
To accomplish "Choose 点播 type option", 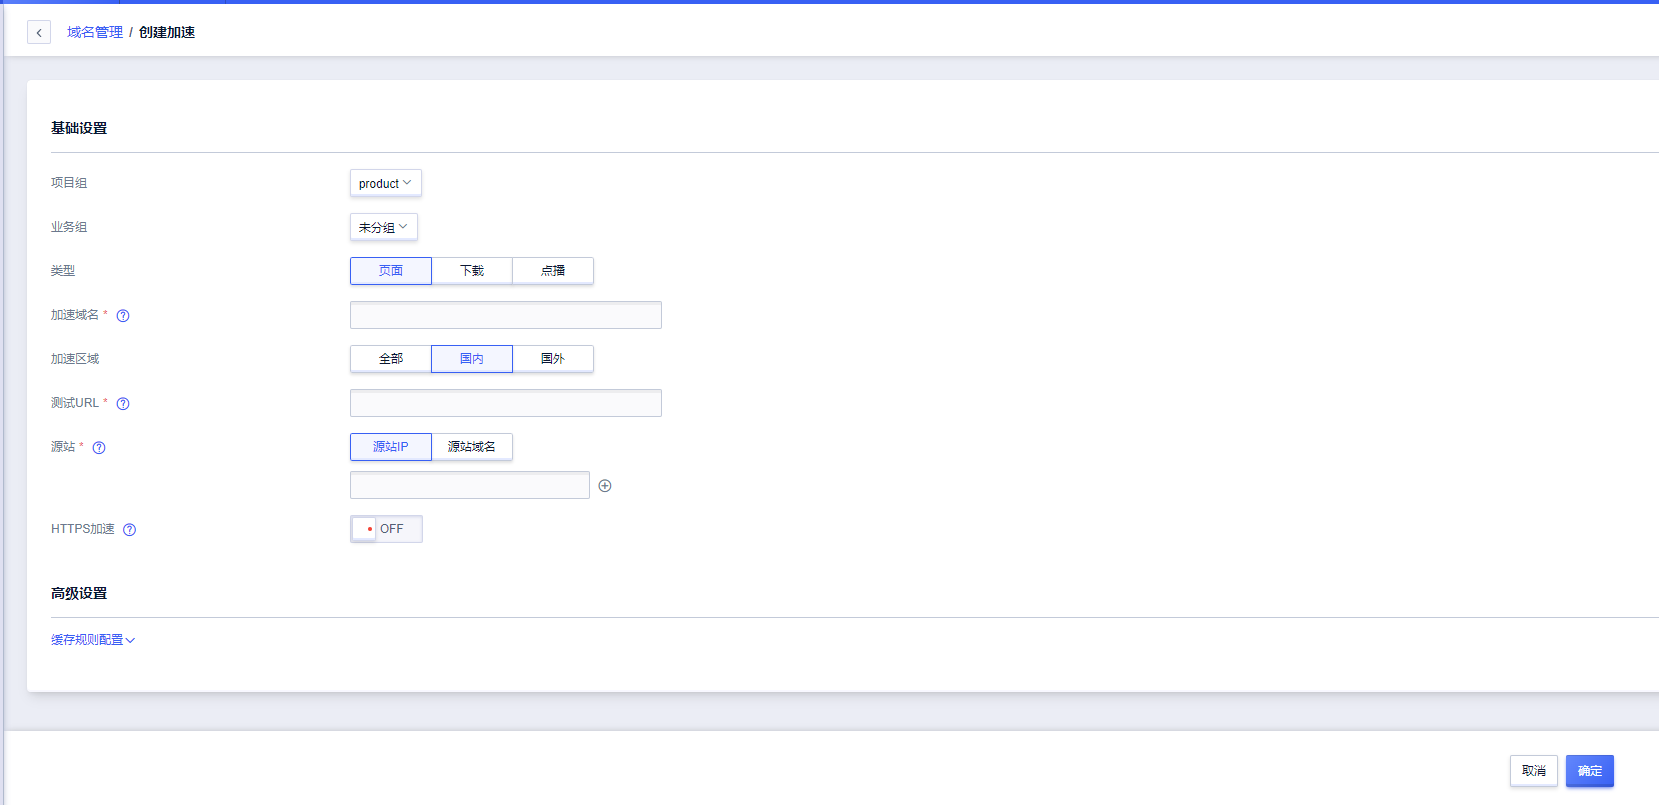I will (x=553, y=271).
